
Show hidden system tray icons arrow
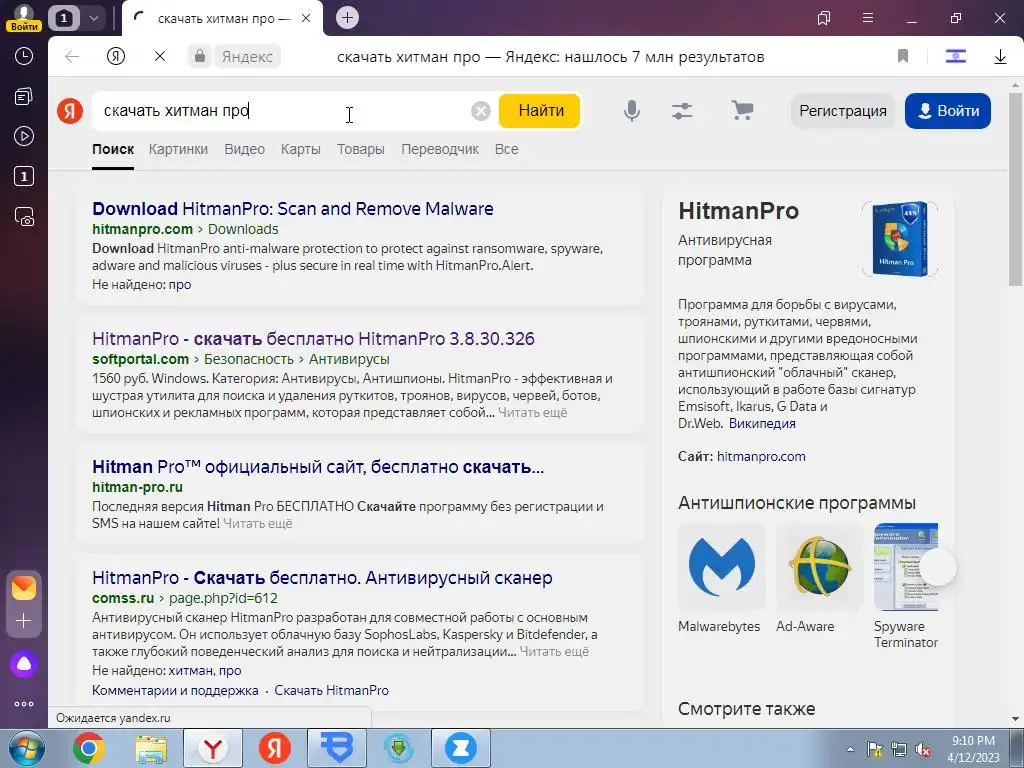(x=850, y=750)
